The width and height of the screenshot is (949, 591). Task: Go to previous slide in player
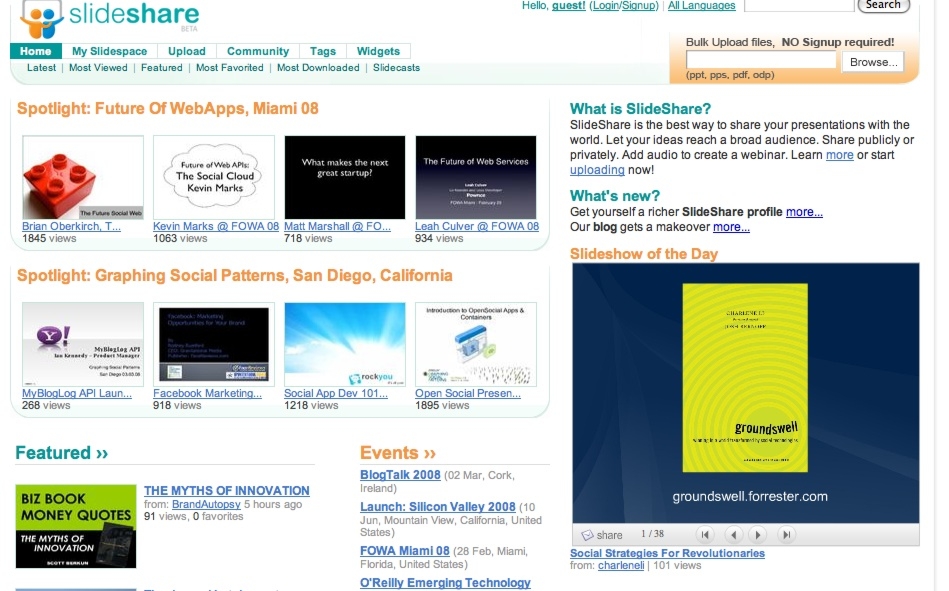[734, 535]
